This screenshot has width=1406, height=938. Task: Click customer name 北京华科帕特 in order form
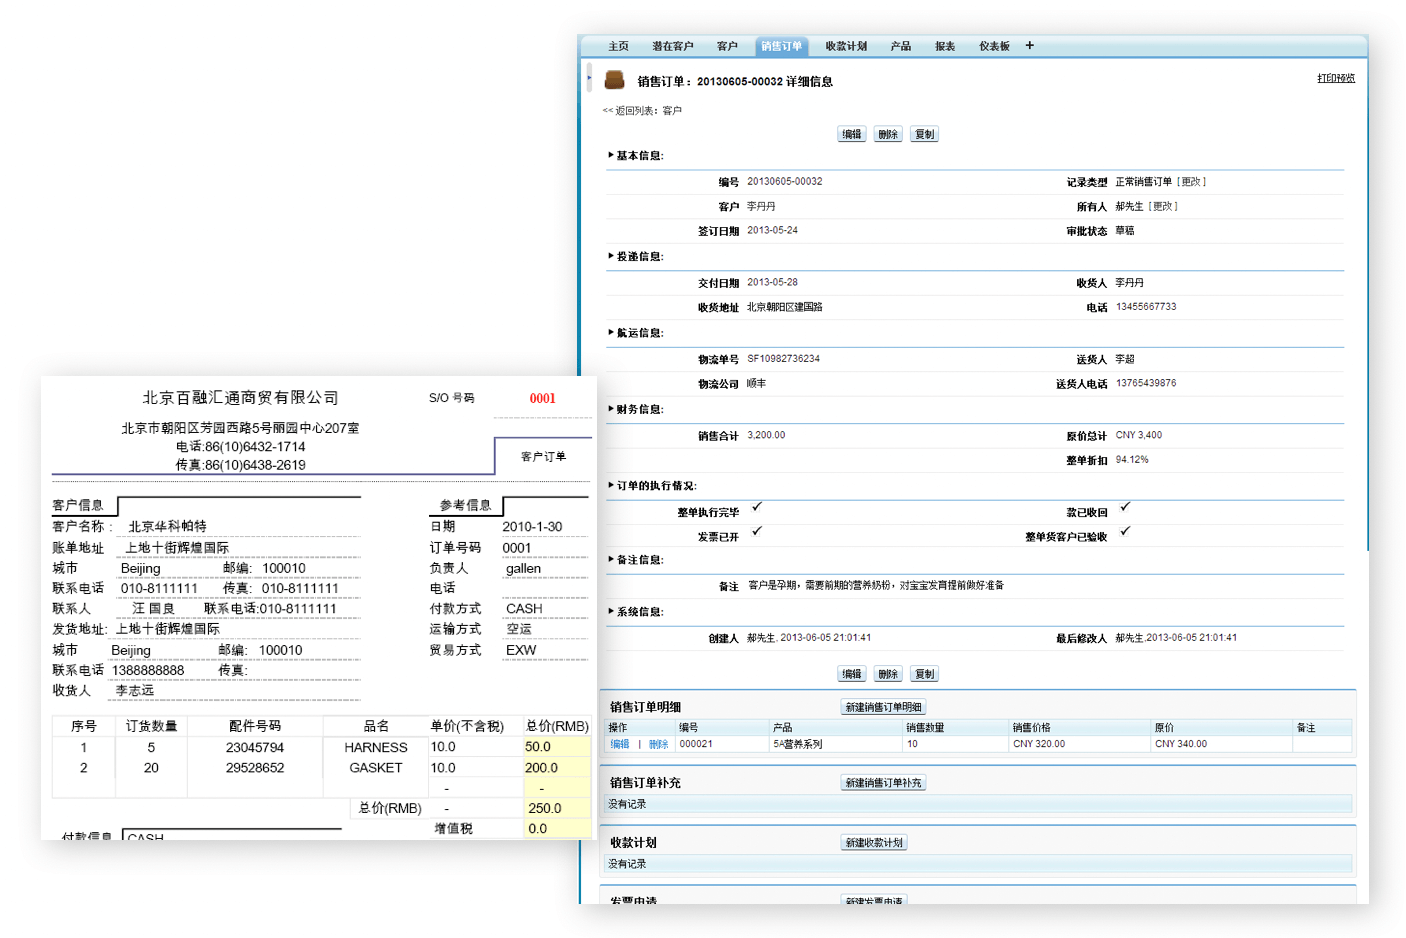(168, 526)
